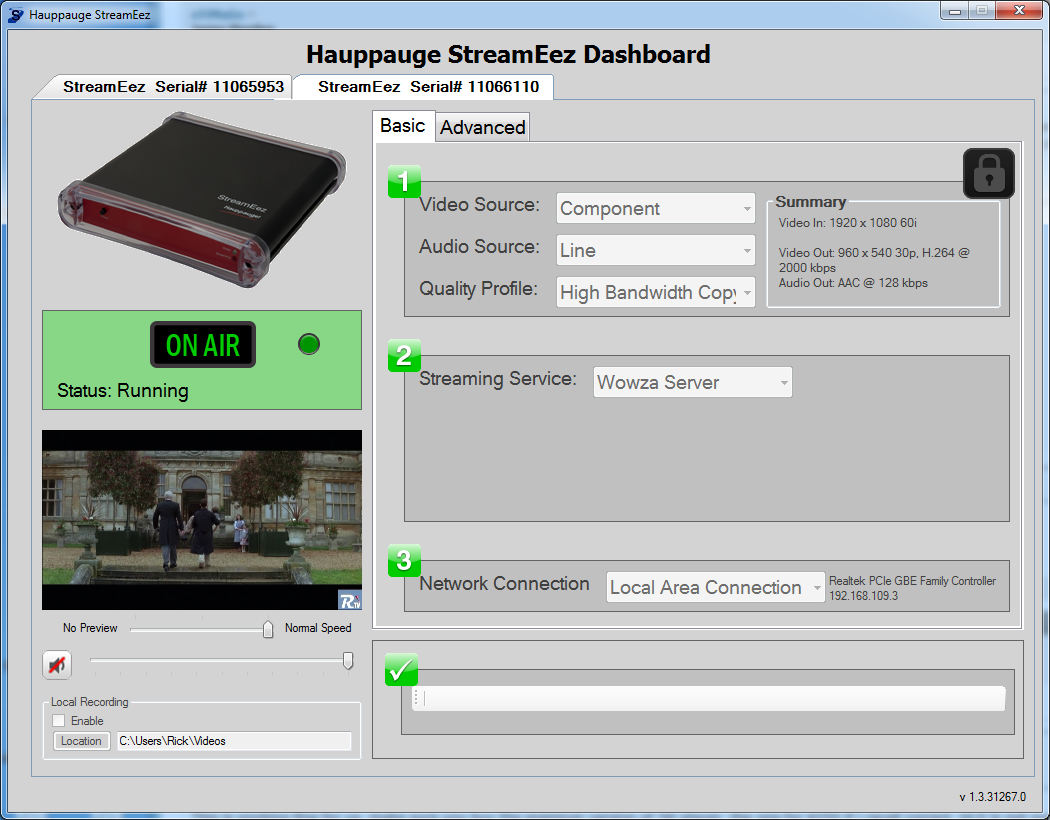Click the version number v 1.3.31267.0

pos(992,797)
